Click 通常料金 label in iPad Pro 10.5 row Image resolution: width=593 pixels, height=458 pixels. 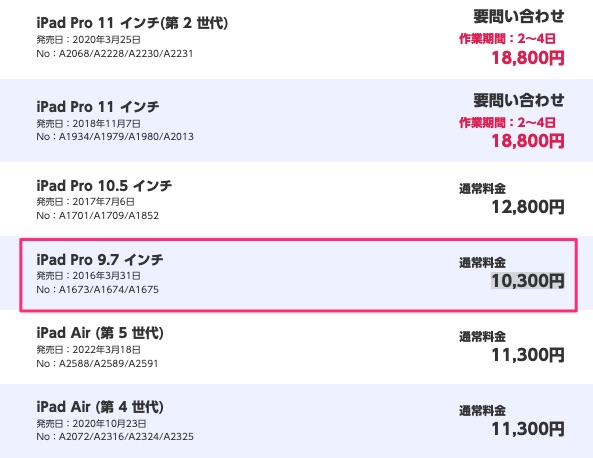(482, 188)
